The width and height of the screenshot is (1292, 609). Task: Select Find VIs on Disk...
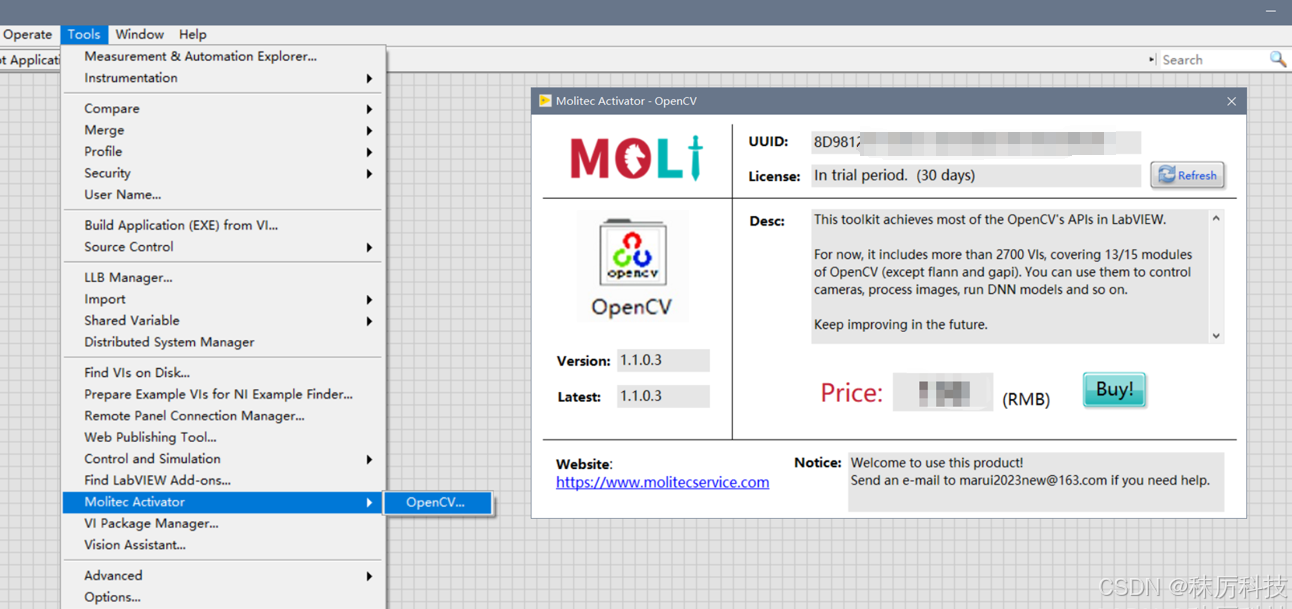(x=223, y=373)
